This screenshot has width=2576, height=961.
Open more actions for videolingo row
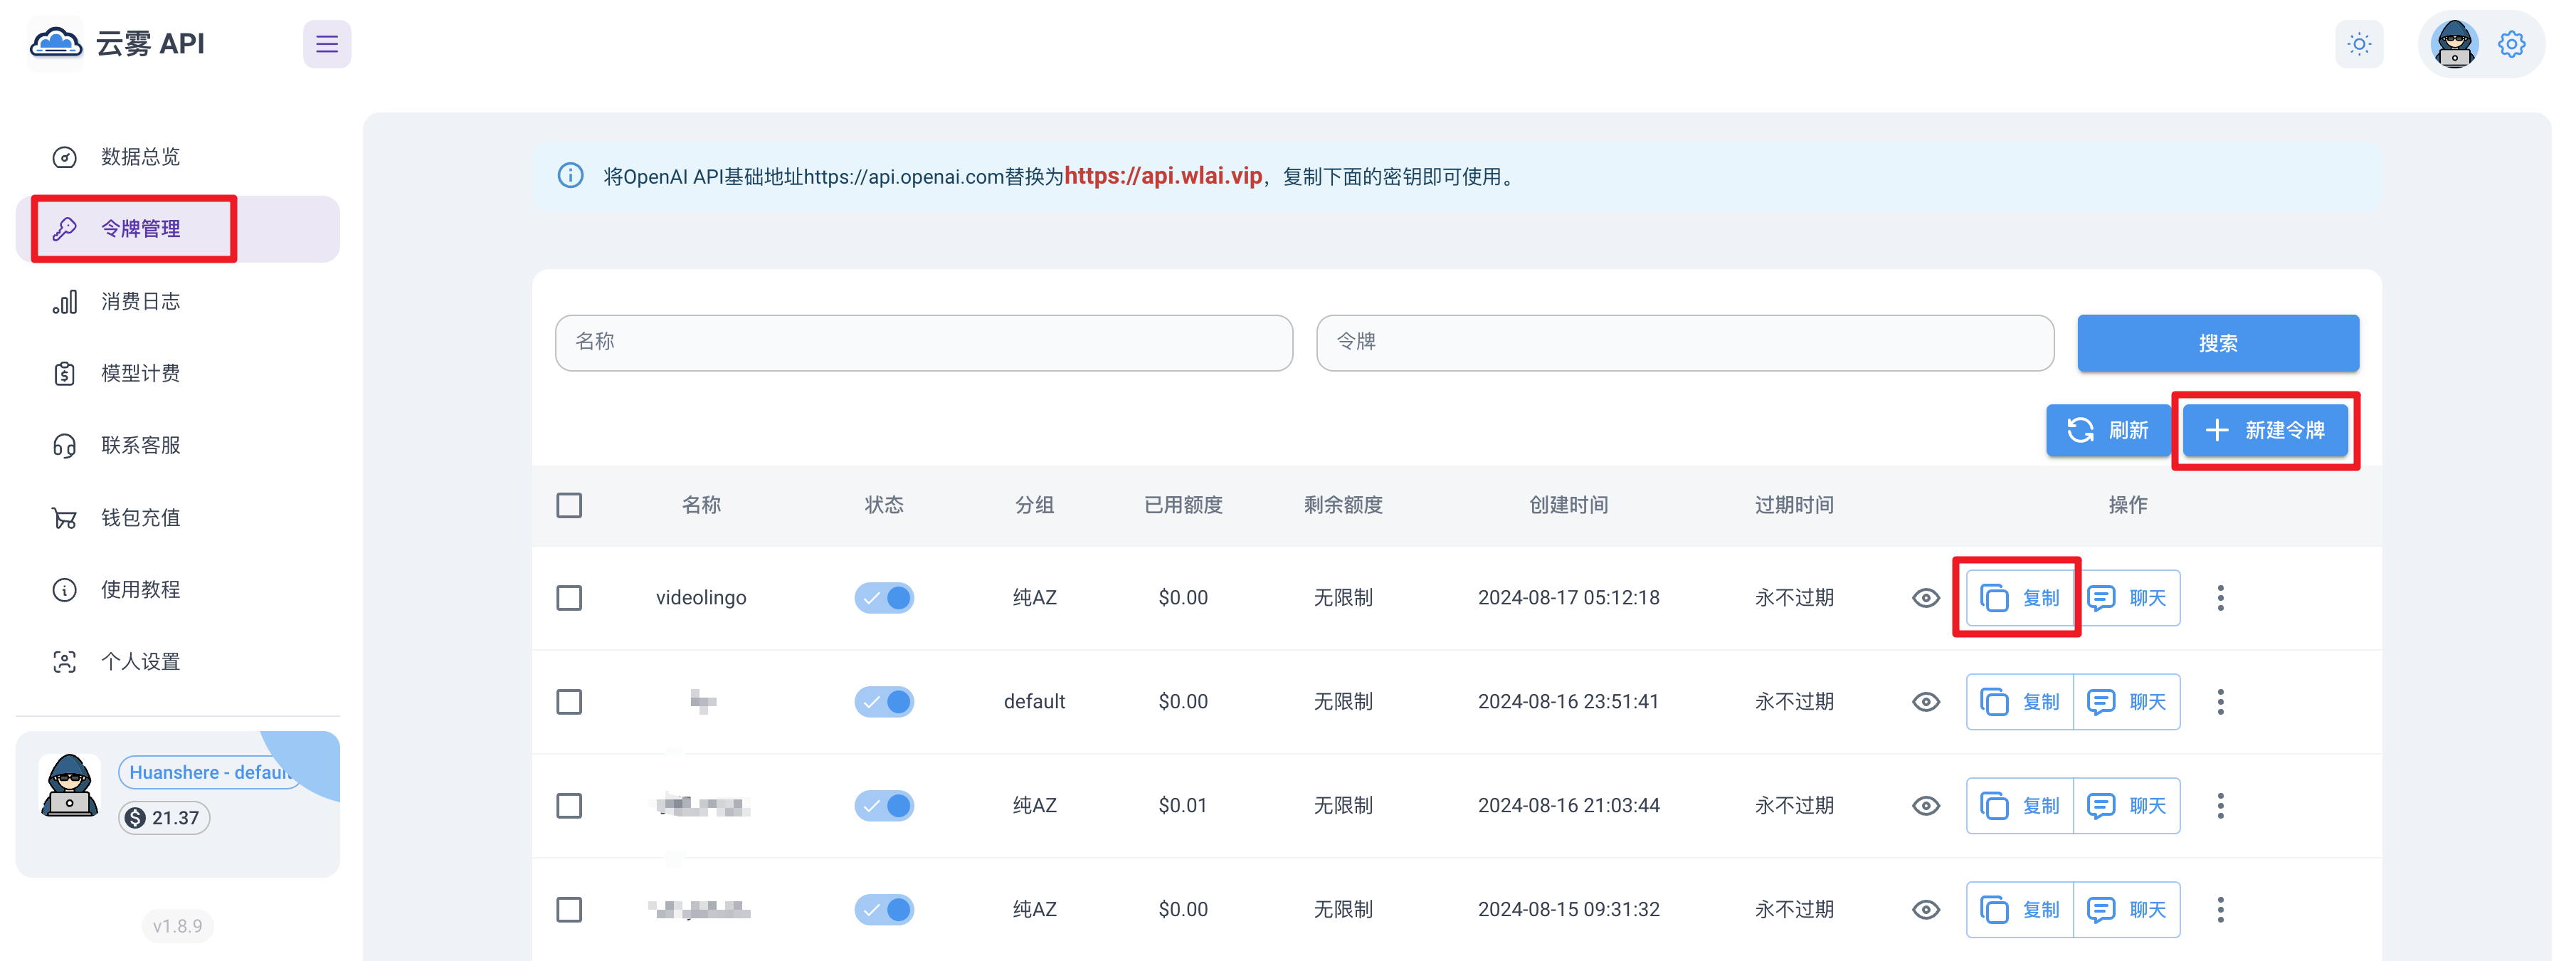click(2220, 598)
